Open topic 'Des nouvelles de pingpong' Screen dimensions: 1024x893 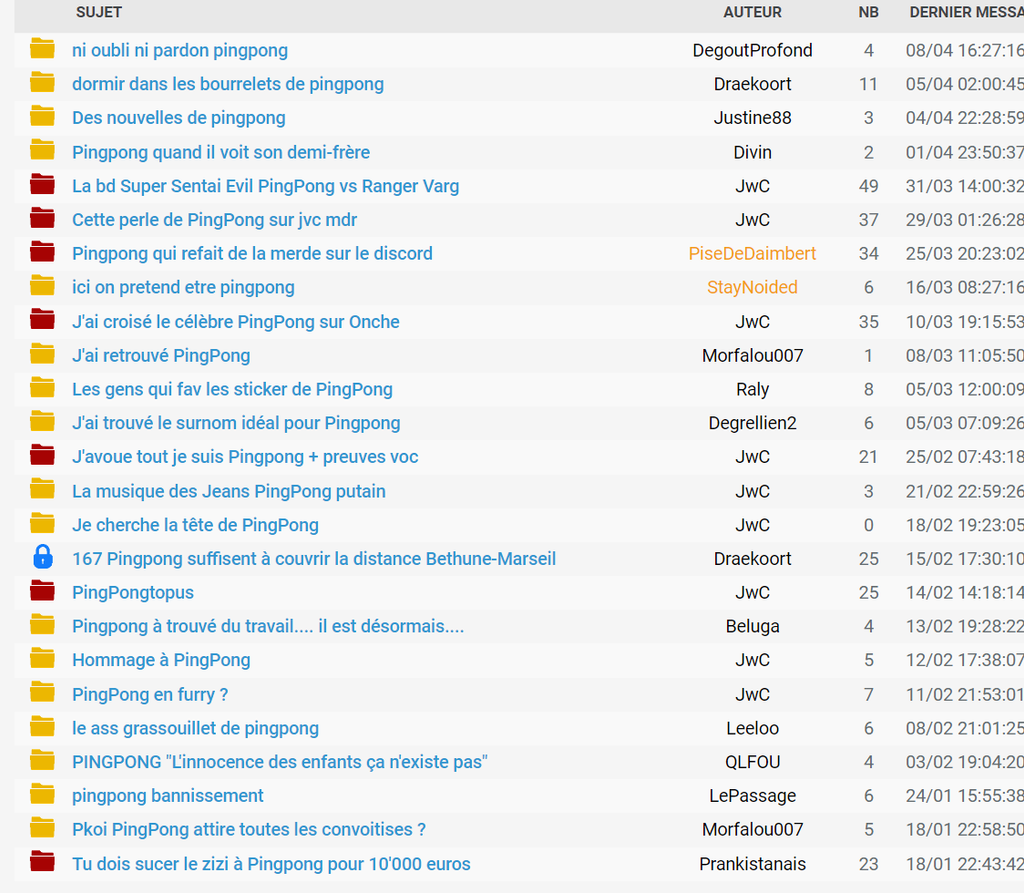(179, 118)
